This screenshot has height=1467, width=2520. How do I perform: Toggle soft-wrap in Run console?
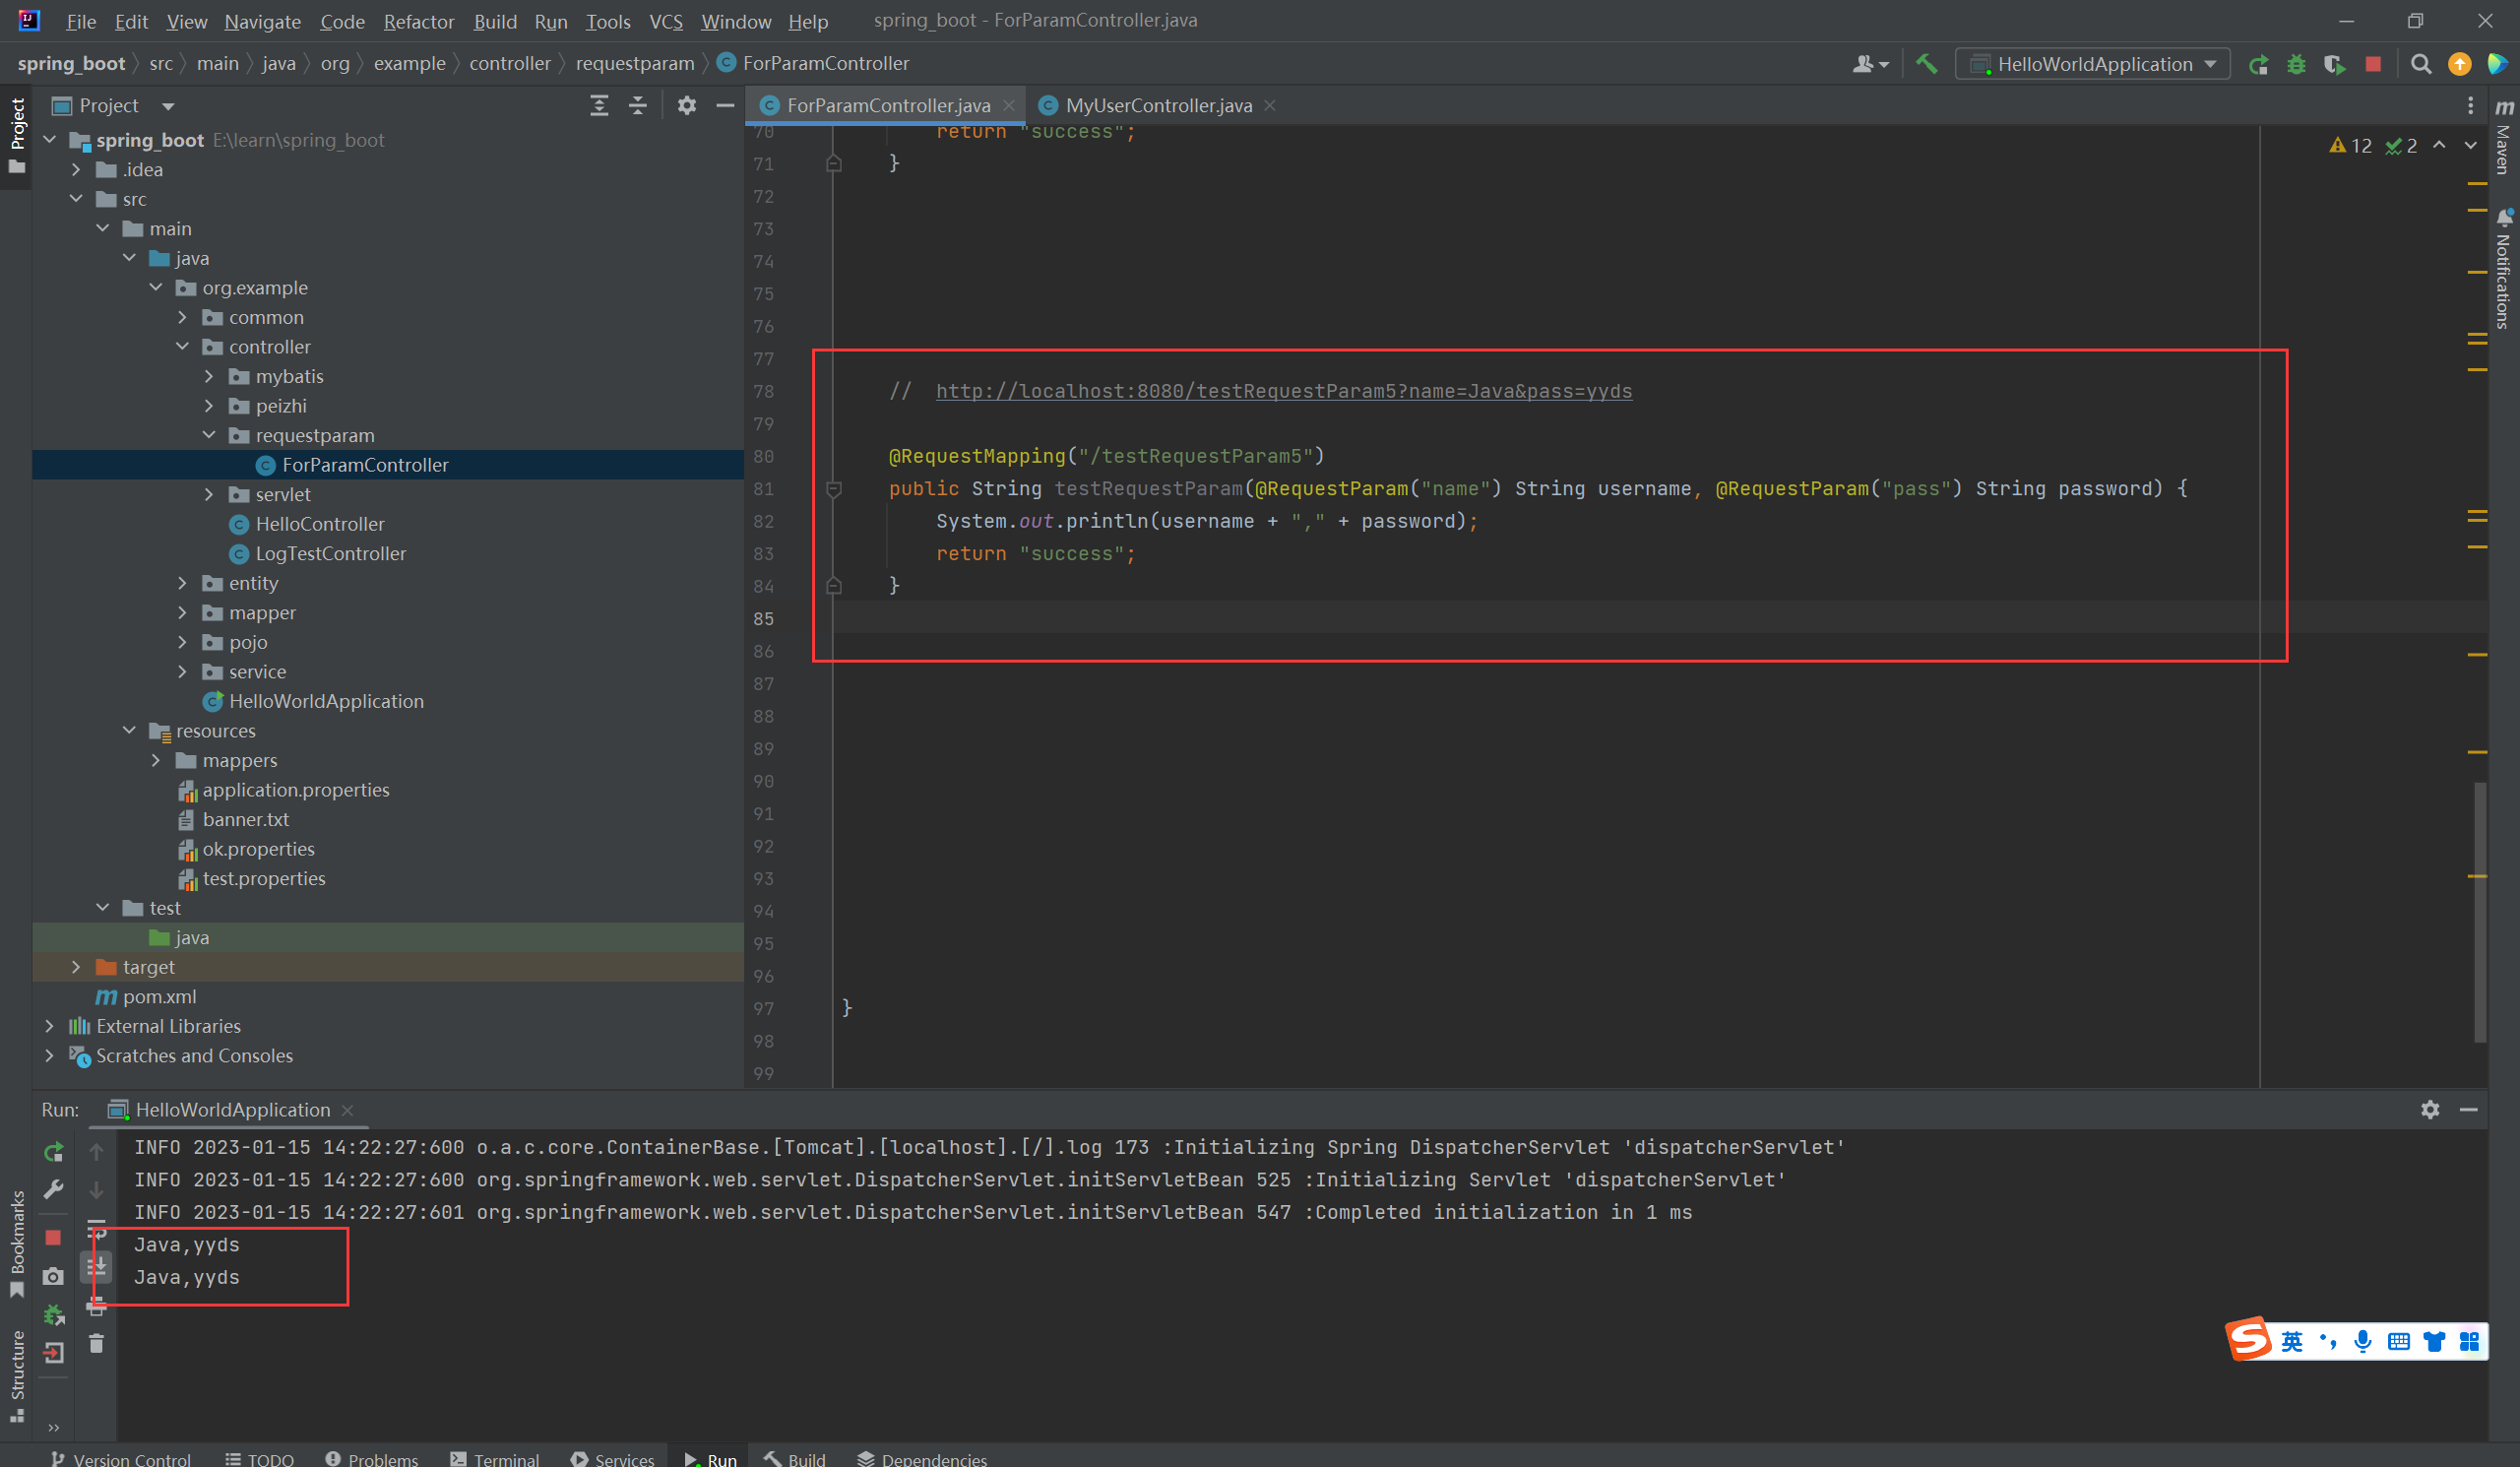click(x=96, y=1229)
